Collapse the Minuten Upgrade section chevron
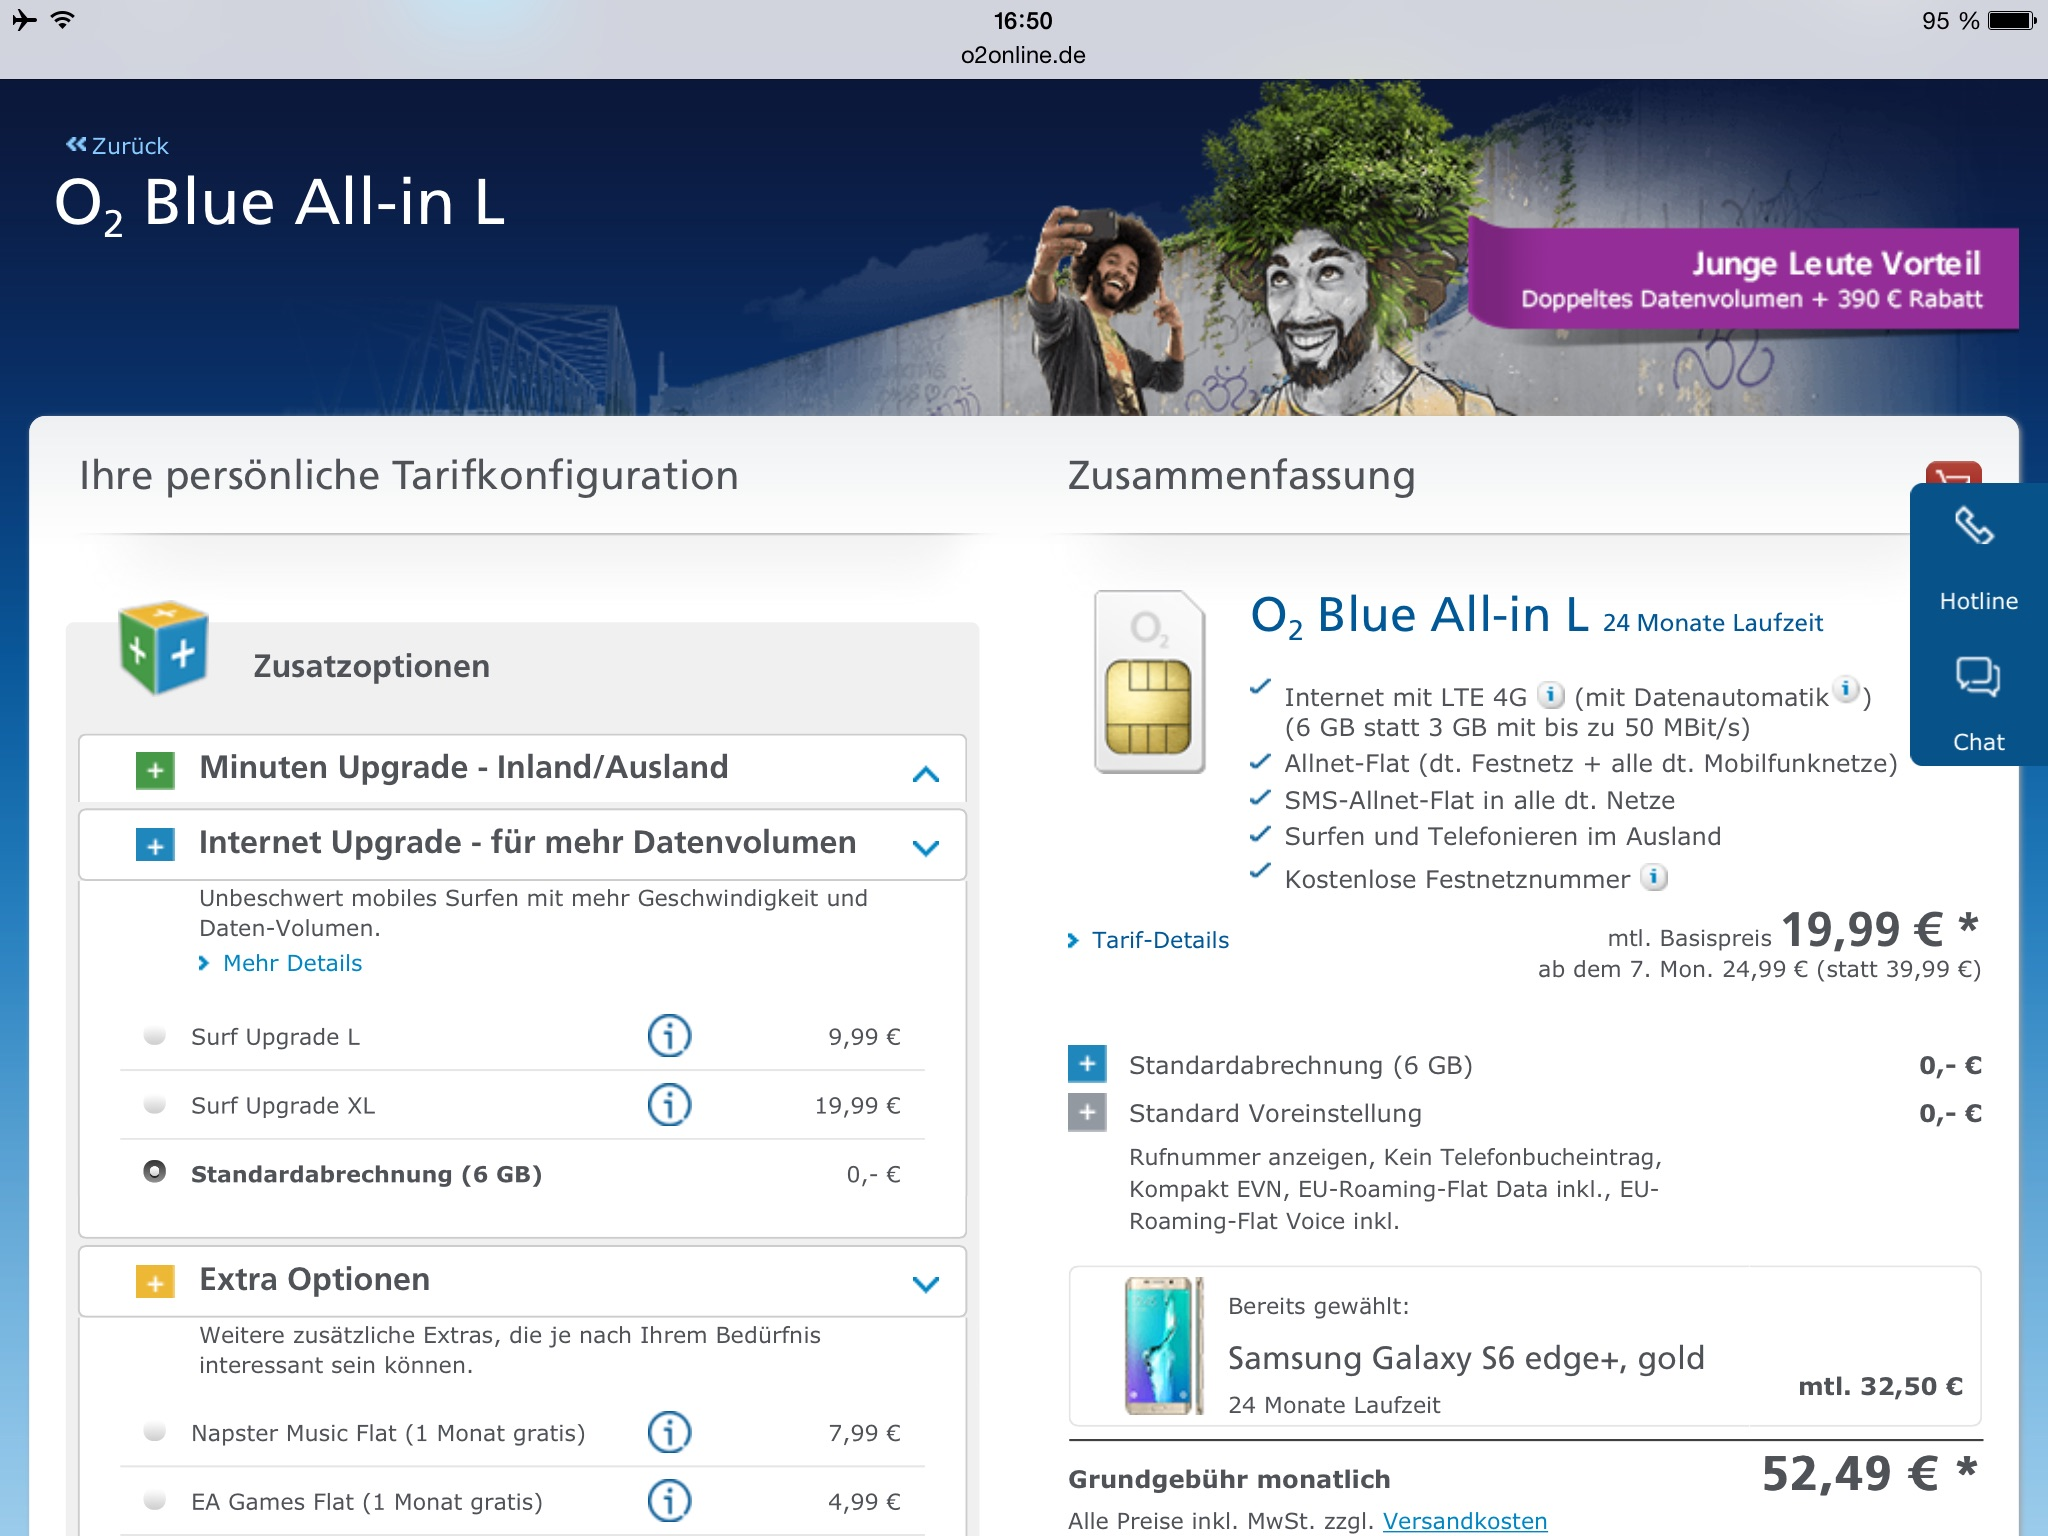 tap(926, 773)
